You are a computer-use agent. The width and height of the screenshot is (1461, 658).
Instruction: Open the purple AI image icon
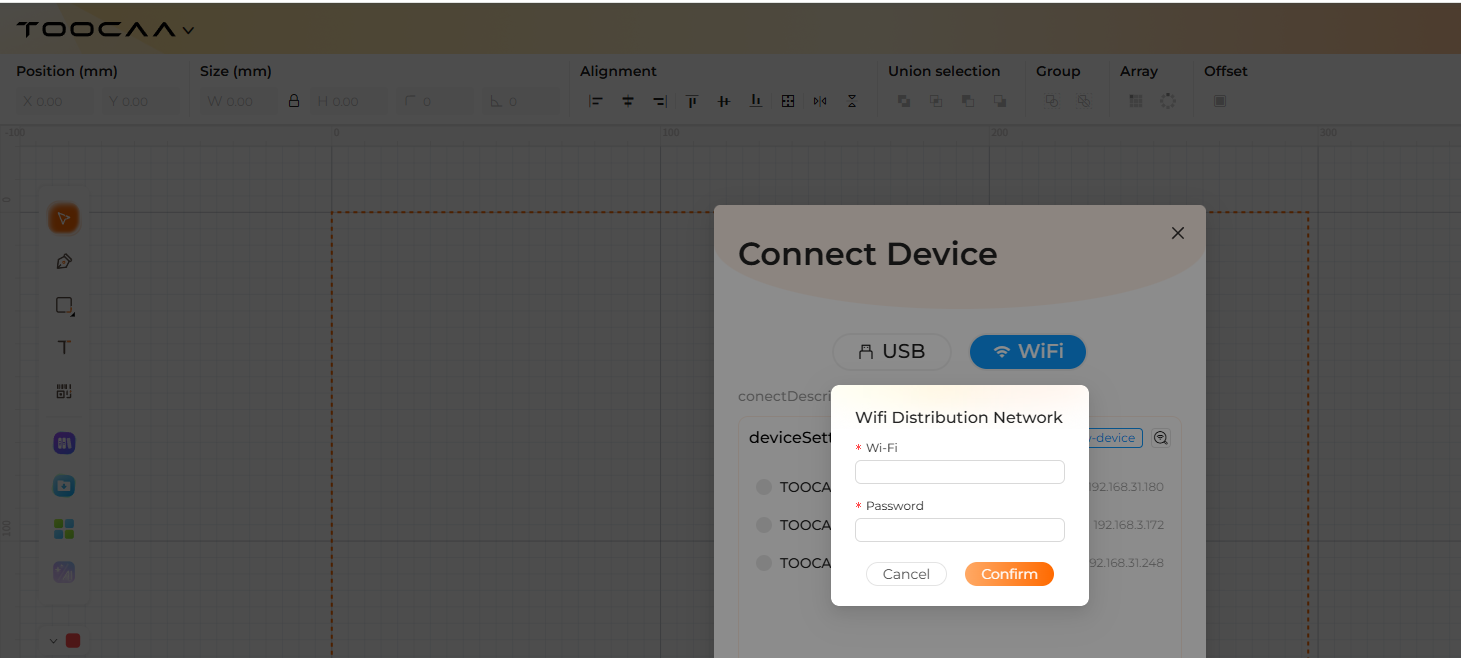[x=64, y=572]
